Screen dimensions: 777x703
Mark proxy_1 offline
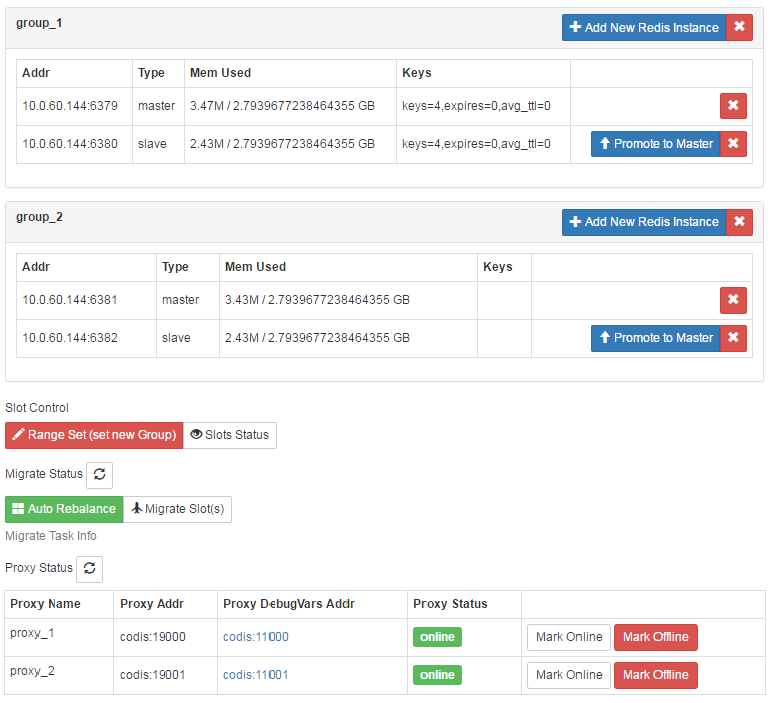656,637
